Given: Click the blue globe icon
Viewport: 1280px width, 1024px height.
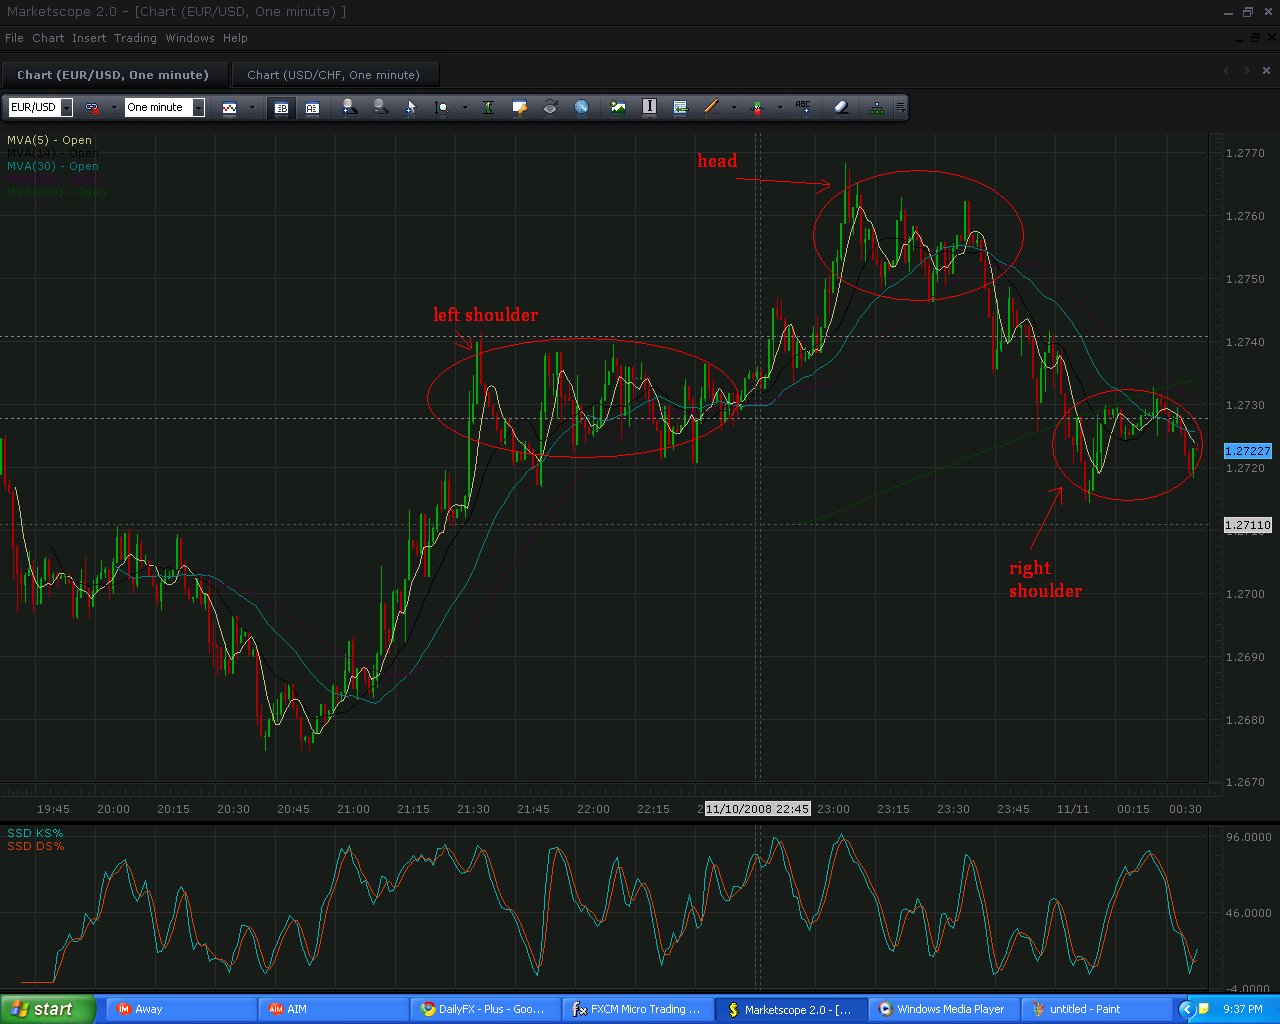Looking at the screenshot, I should [x=581, y=107].
